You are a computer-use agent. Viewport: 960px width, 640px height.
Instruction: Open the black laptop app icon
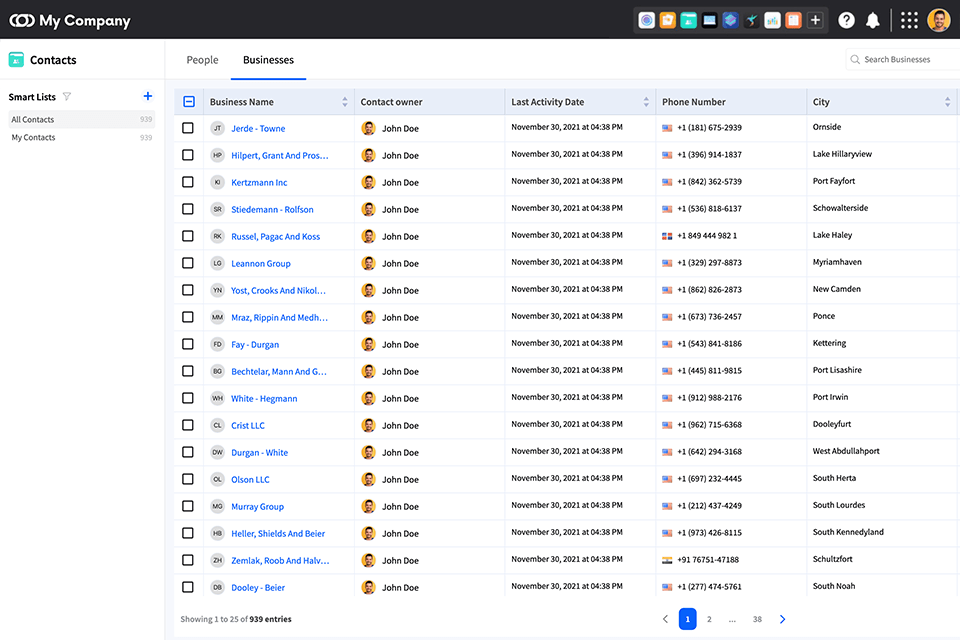[710, 20]
